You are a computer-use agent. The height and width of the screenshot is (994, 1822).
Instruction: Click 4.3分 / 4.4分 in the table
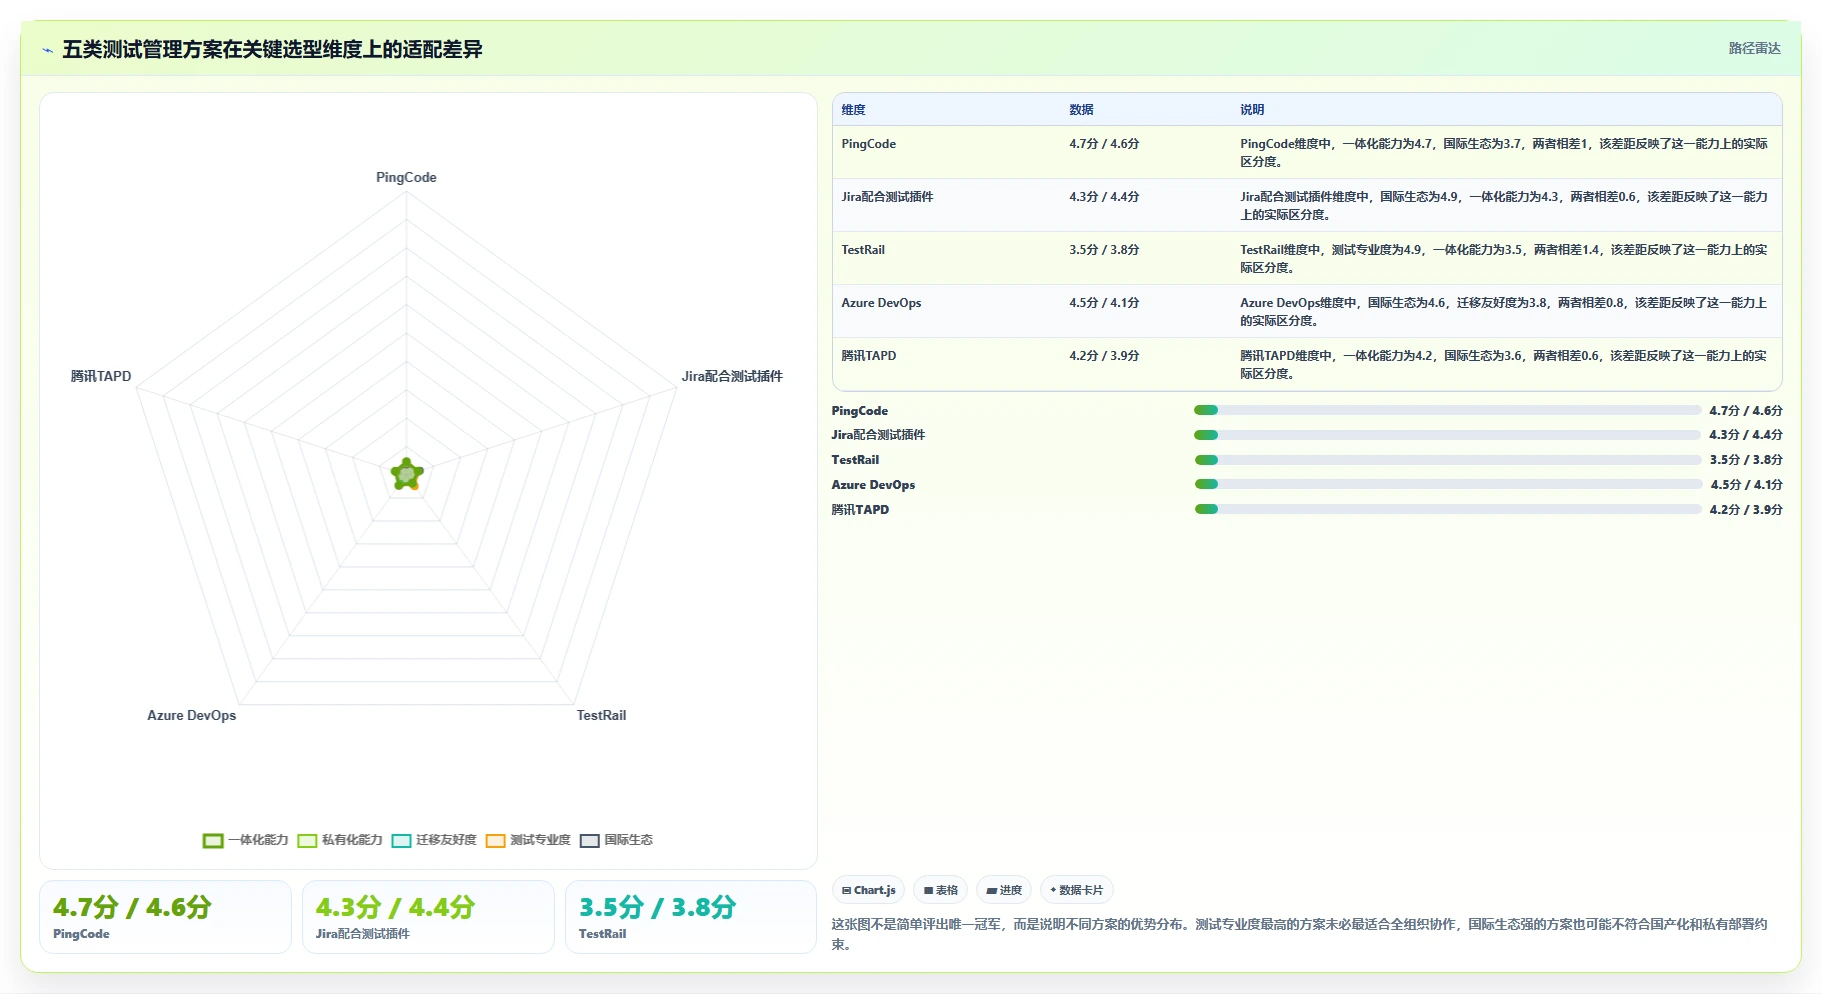(1104, 197)
